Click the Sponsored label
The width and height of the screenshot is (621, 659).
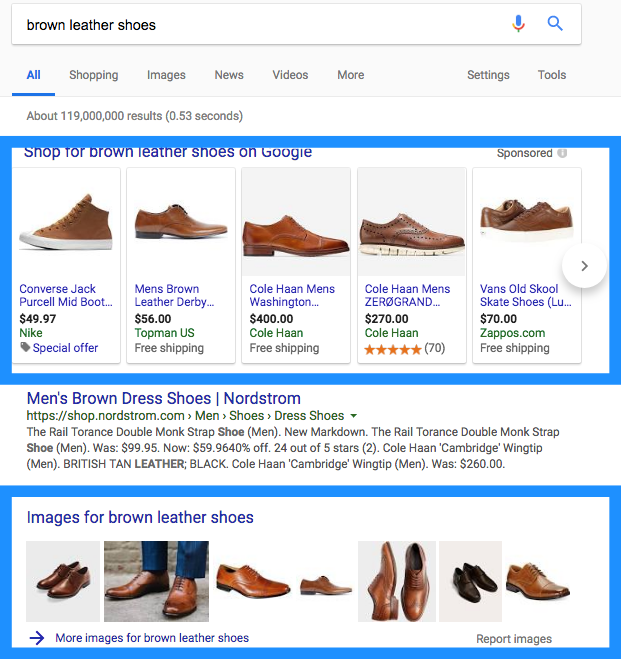click(524, 153)
